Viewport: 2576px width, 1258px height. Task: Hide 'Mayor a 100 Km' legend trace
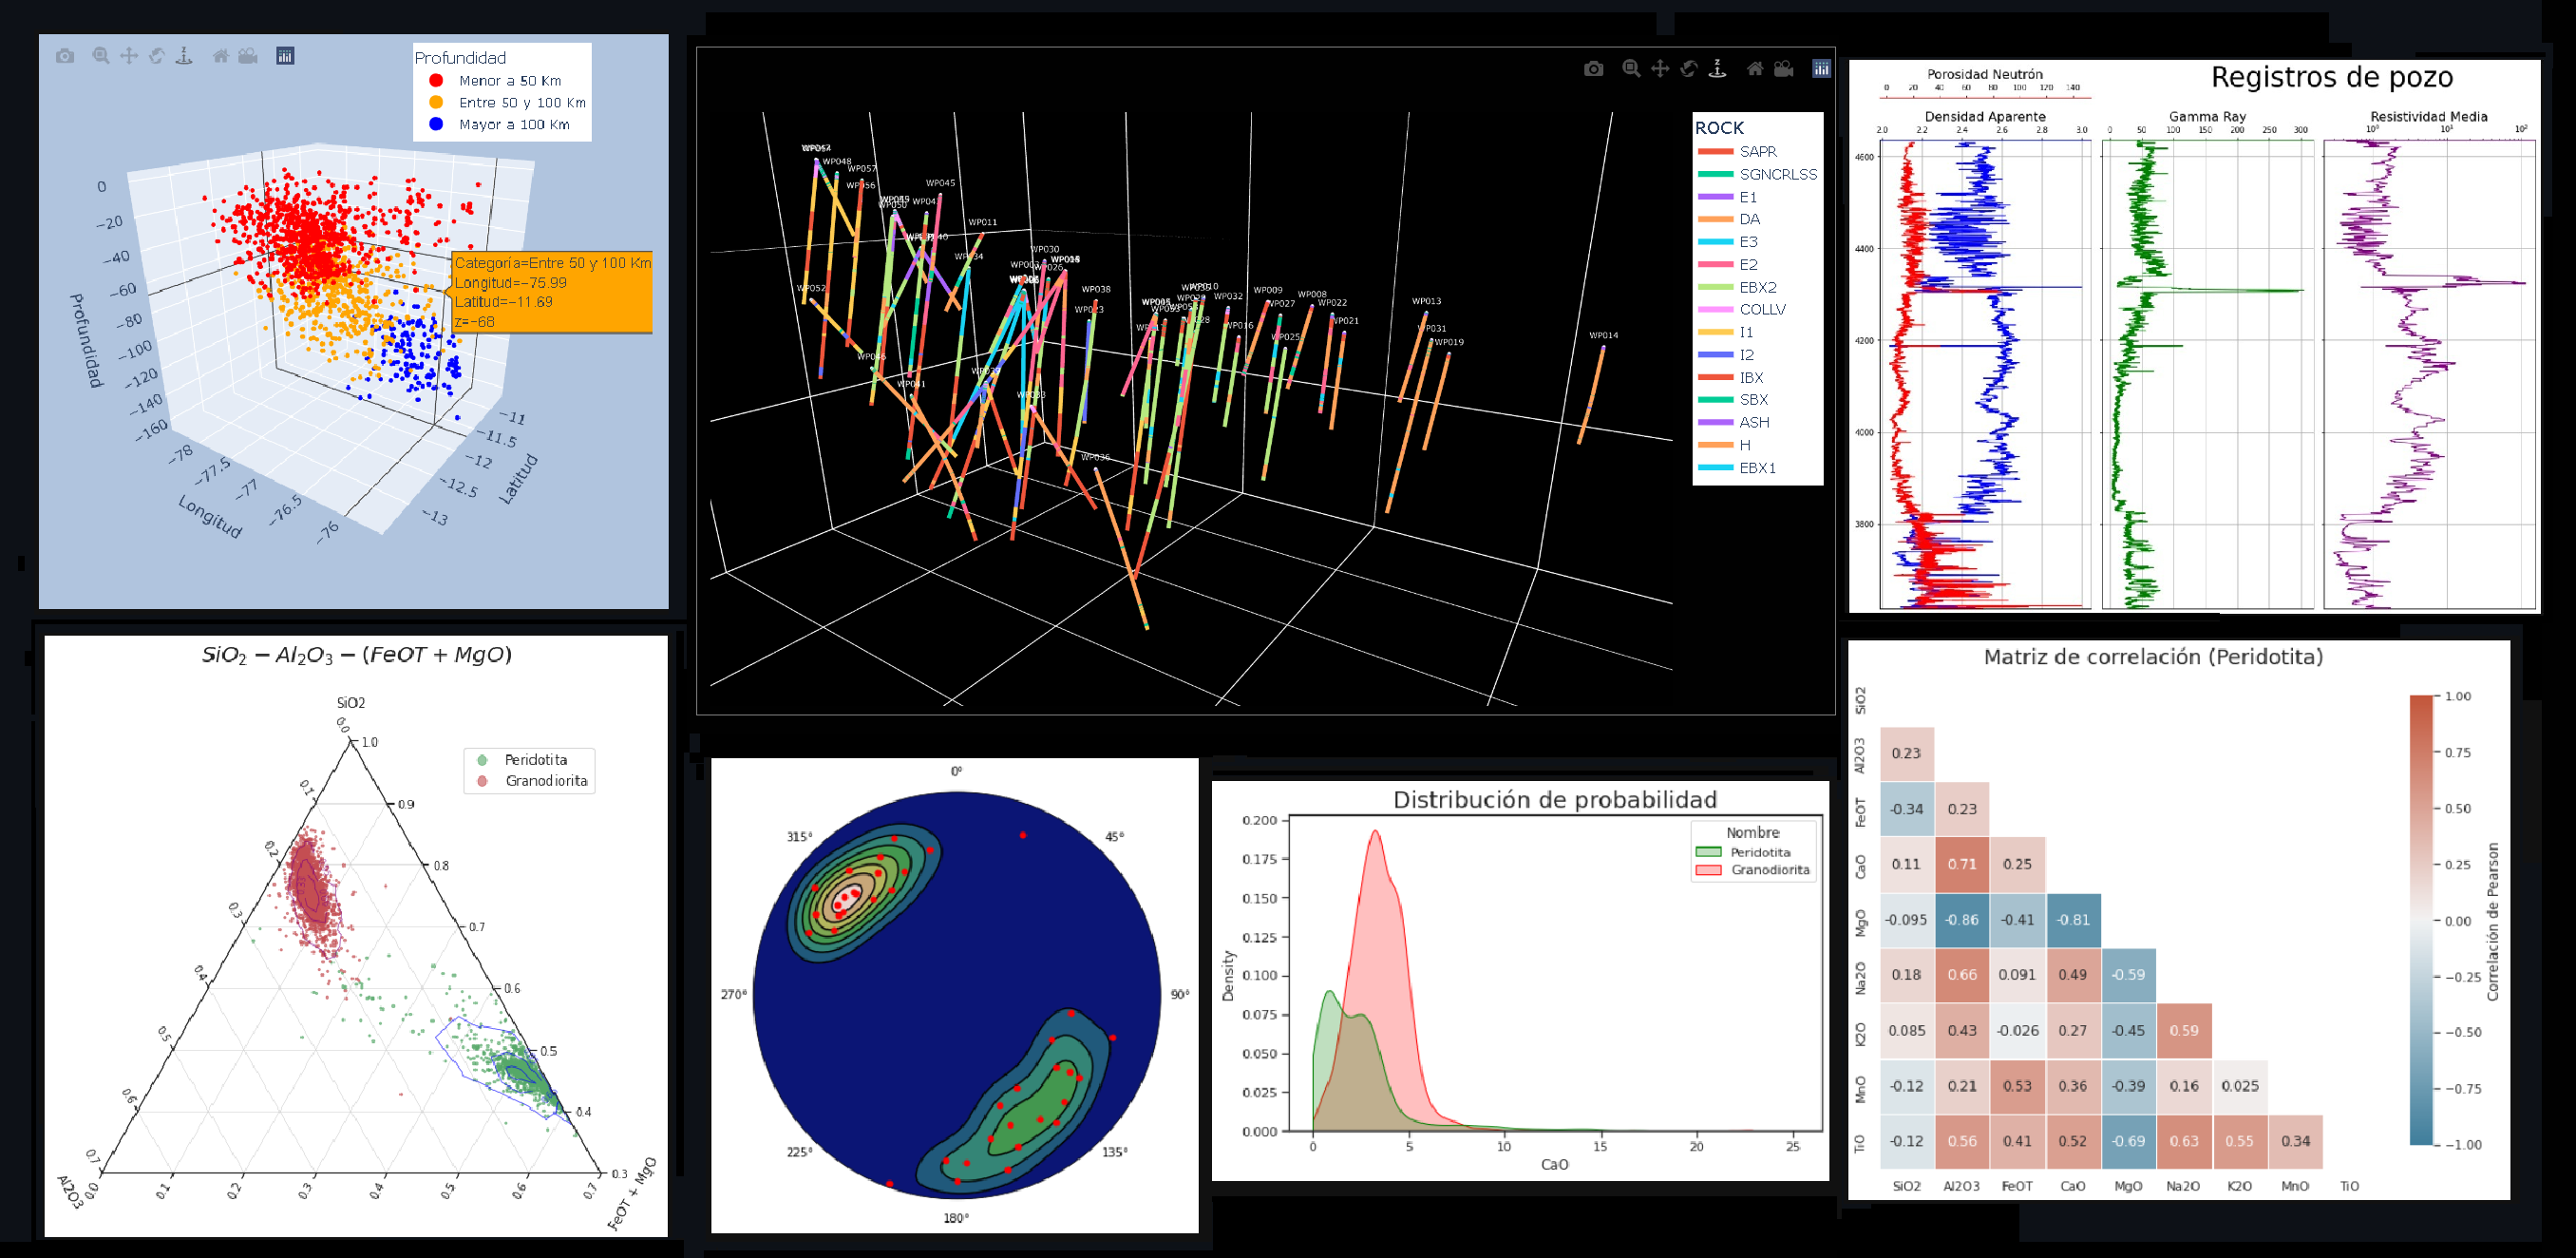coord(513,125)
